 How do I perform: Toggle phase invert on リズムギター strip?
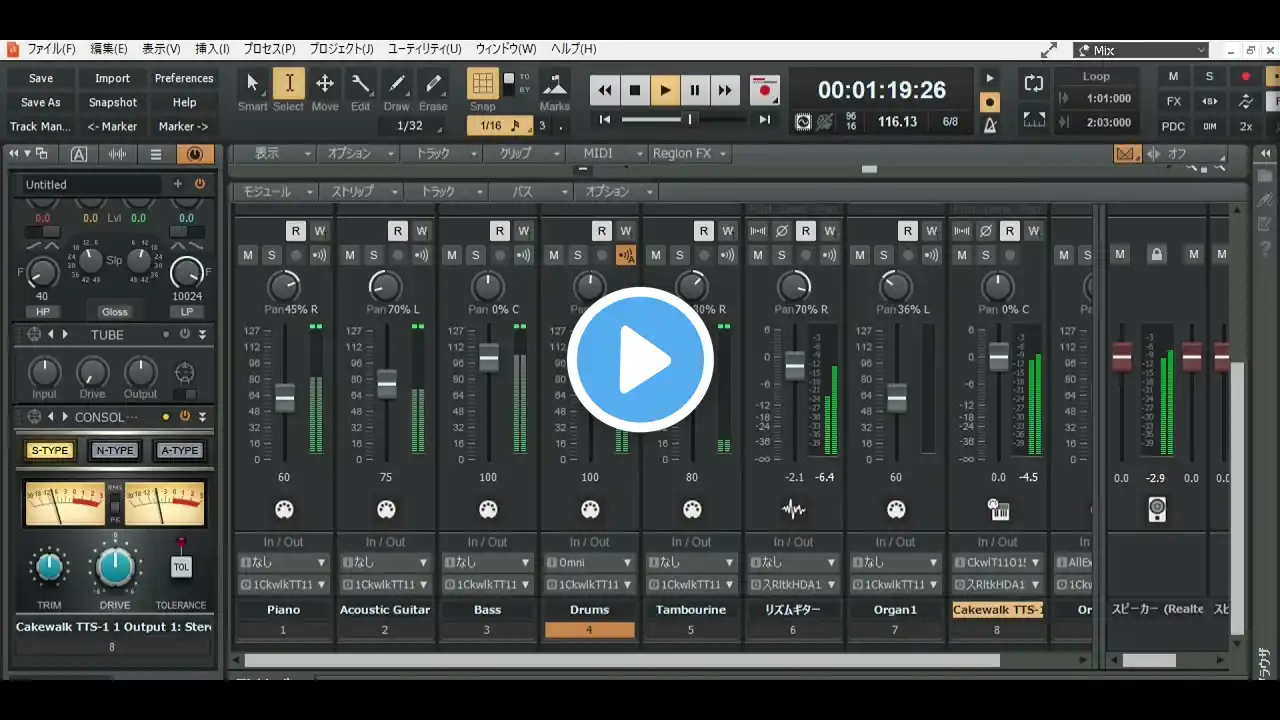(782, 231)
